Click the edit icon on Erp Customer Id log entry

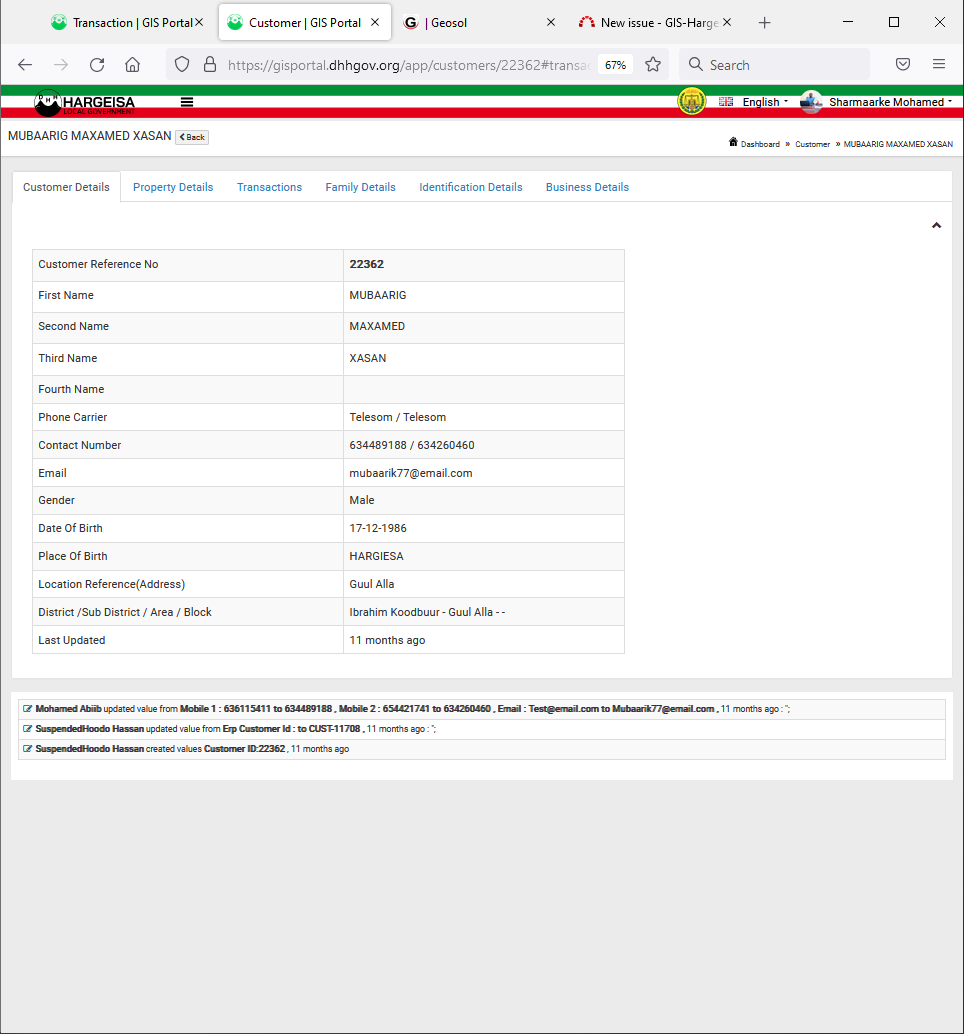pyautogui.click(x=28, y=729)
